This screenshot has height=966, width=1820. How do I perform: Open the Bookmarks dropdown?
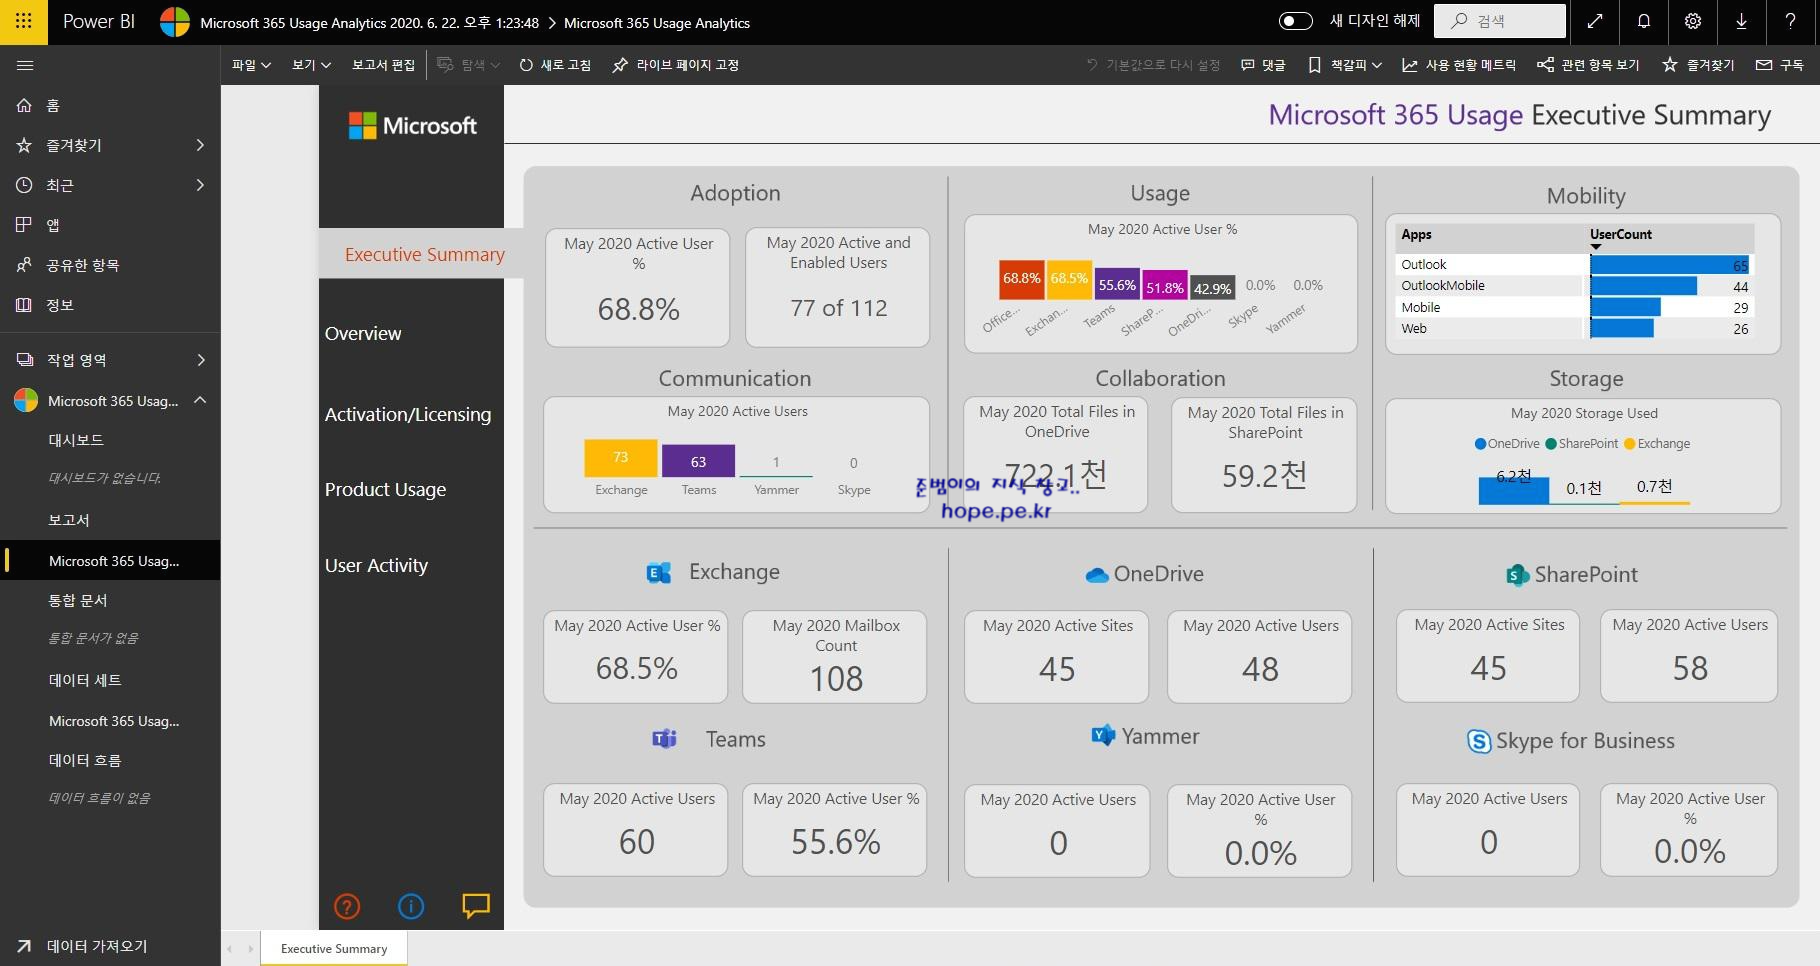(1345, 65)
